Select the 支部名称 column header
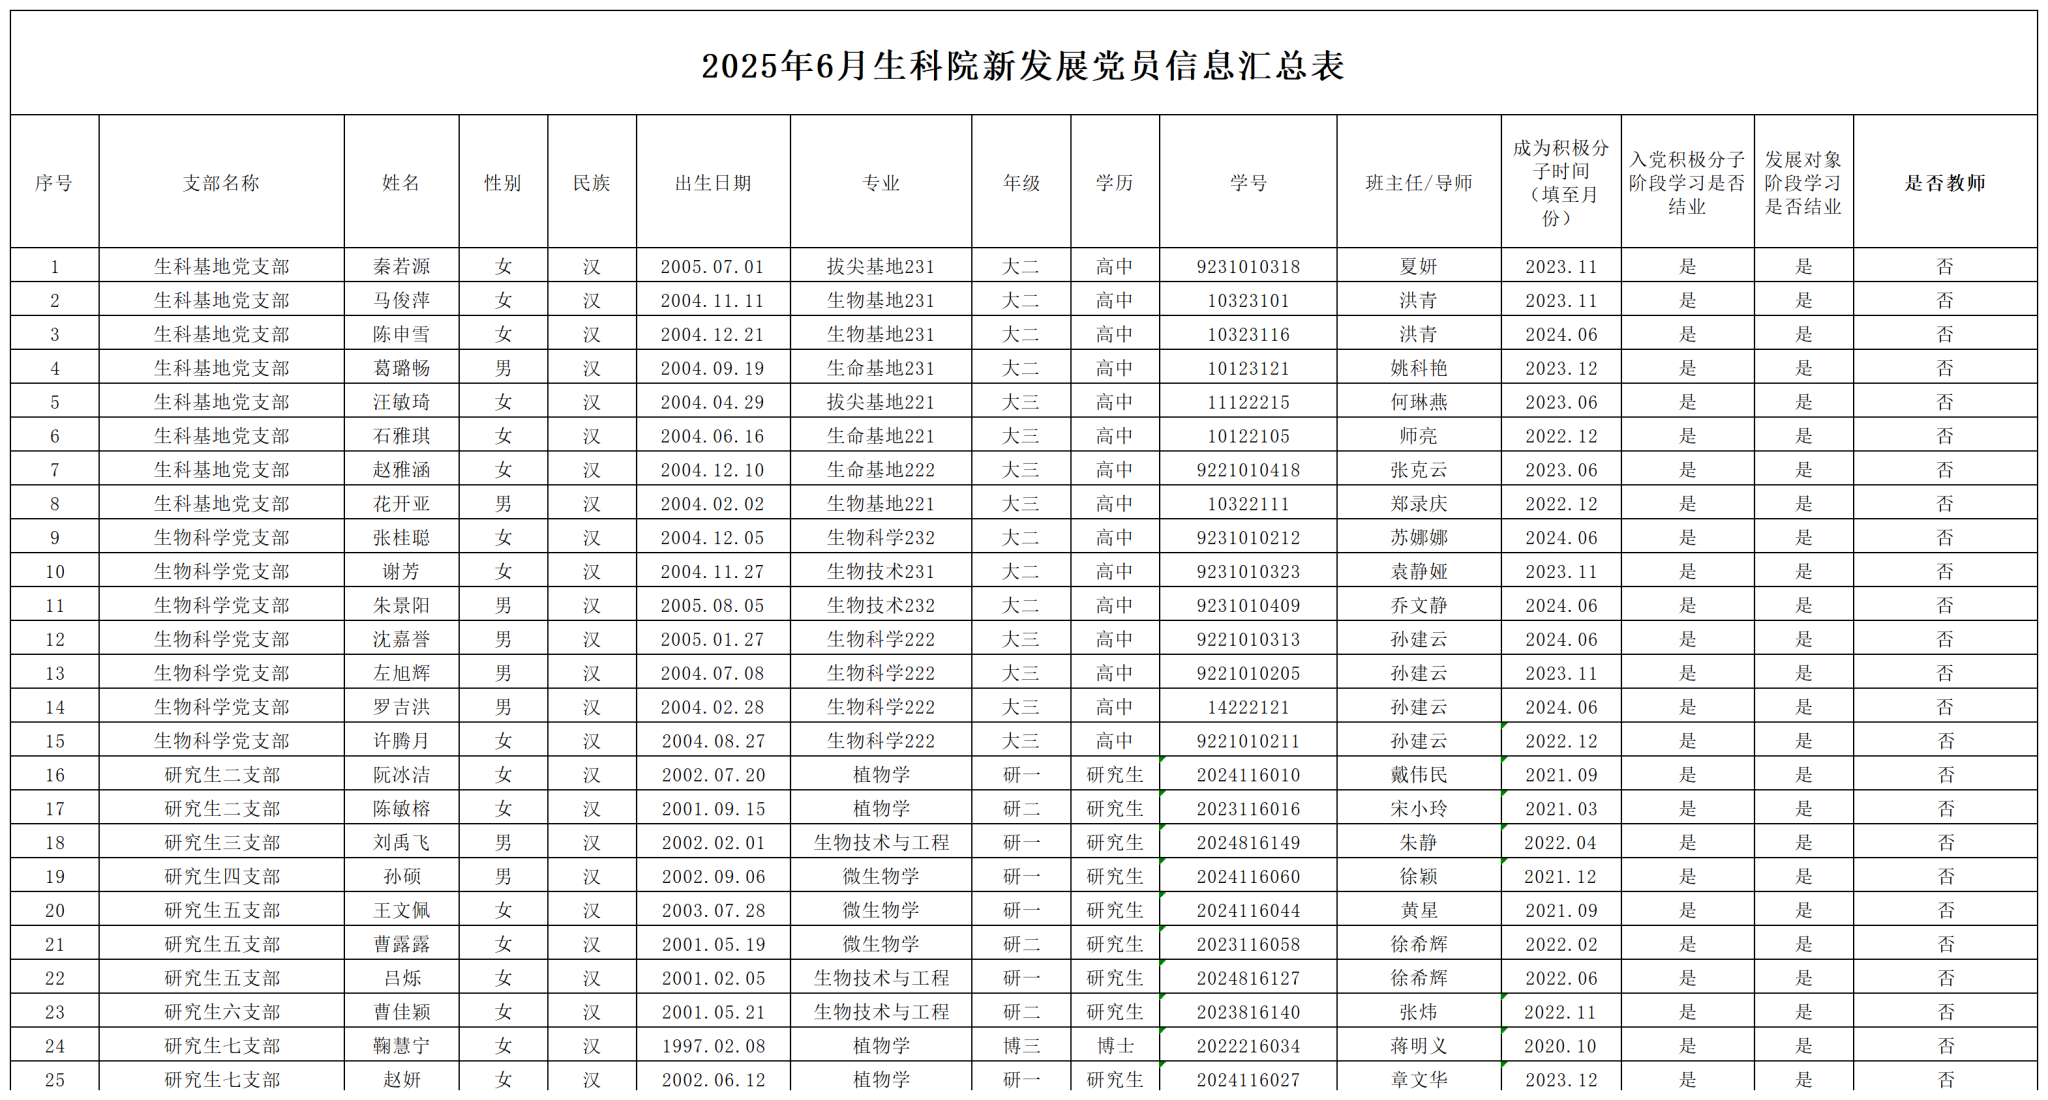This screenshot has height=1100, width=2048. [221, 183]
